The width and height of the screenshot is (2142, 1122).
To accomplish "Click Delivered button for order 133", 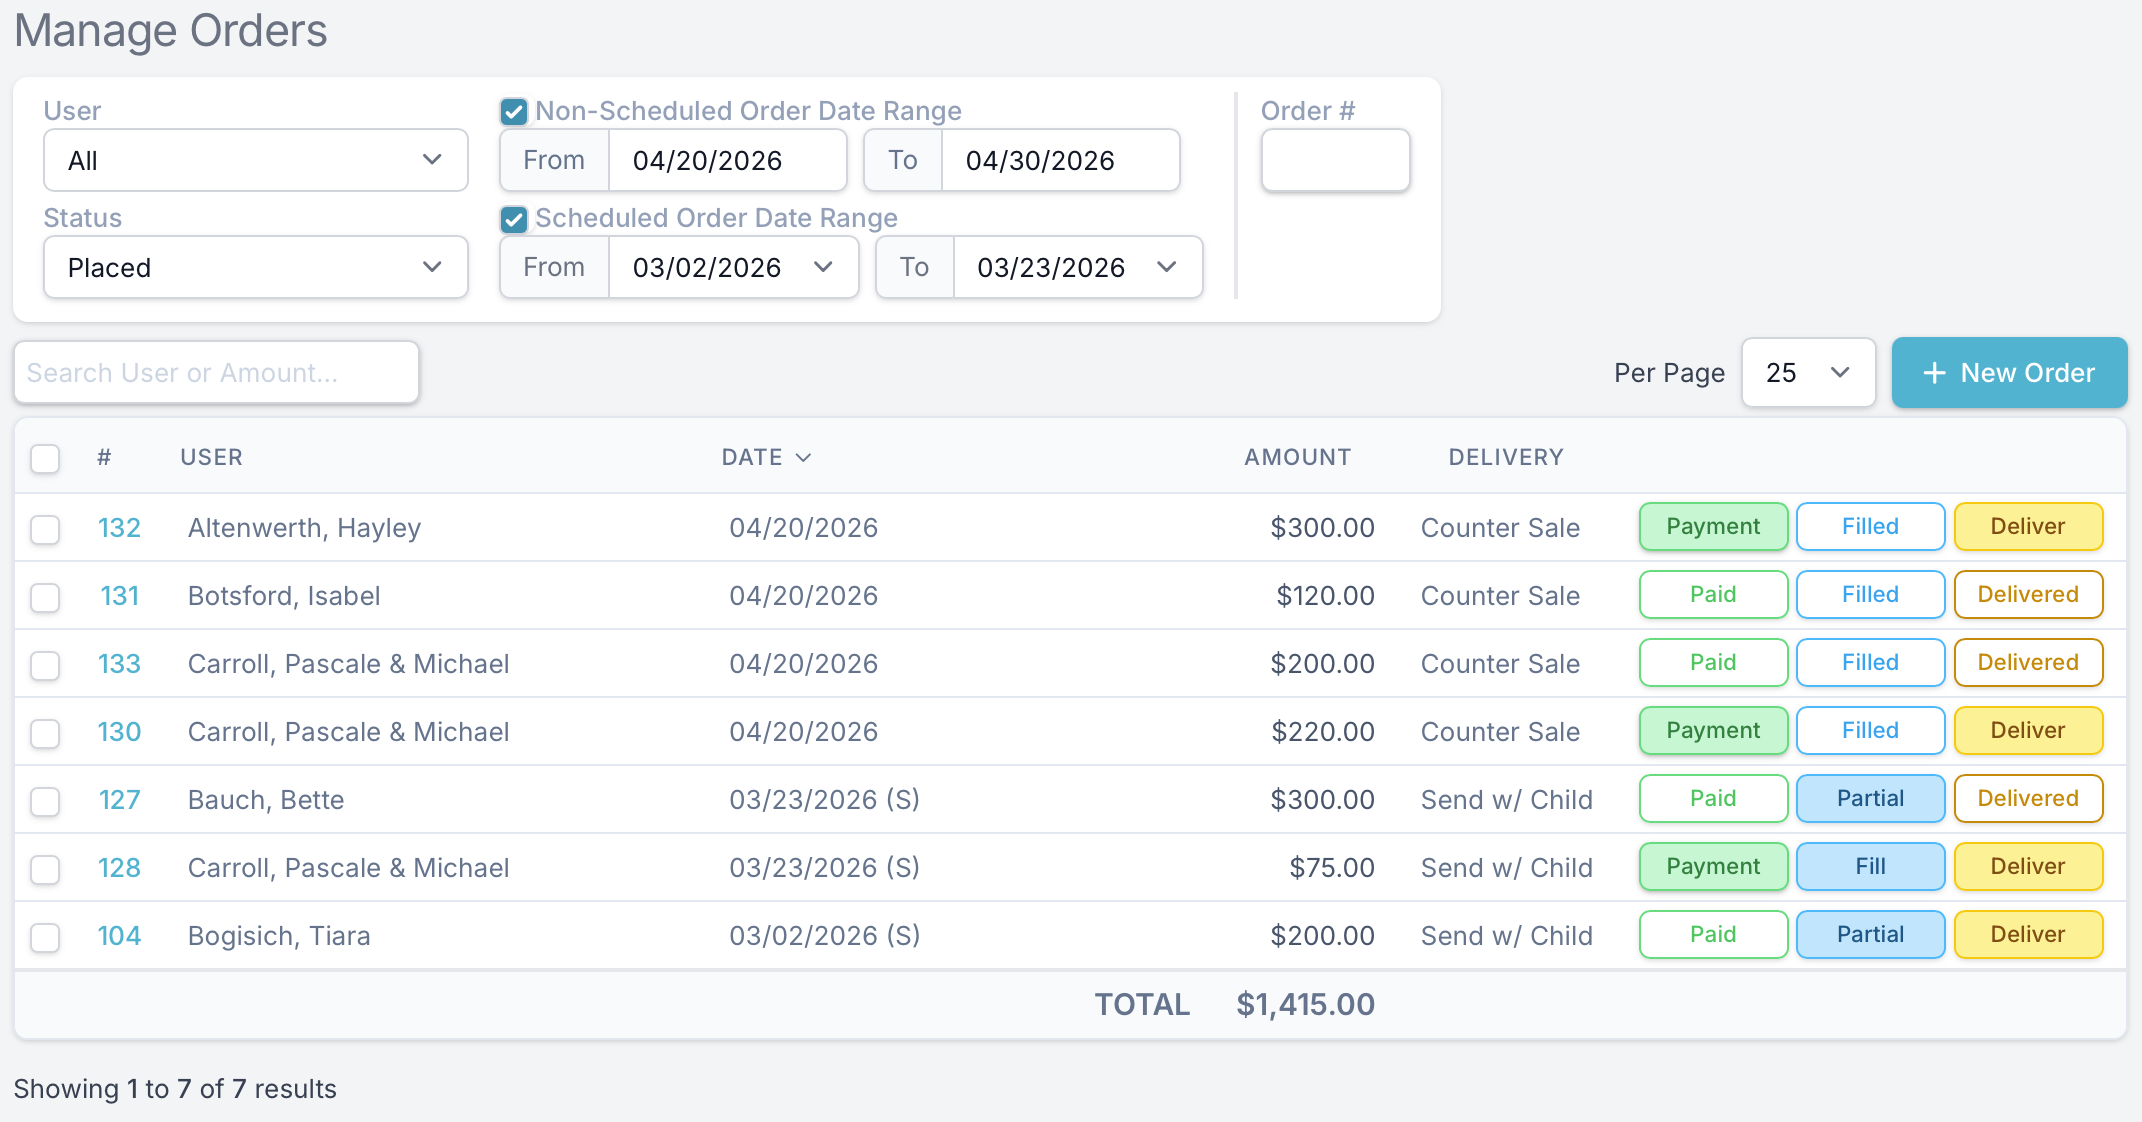I will (x=2028, y=663).
